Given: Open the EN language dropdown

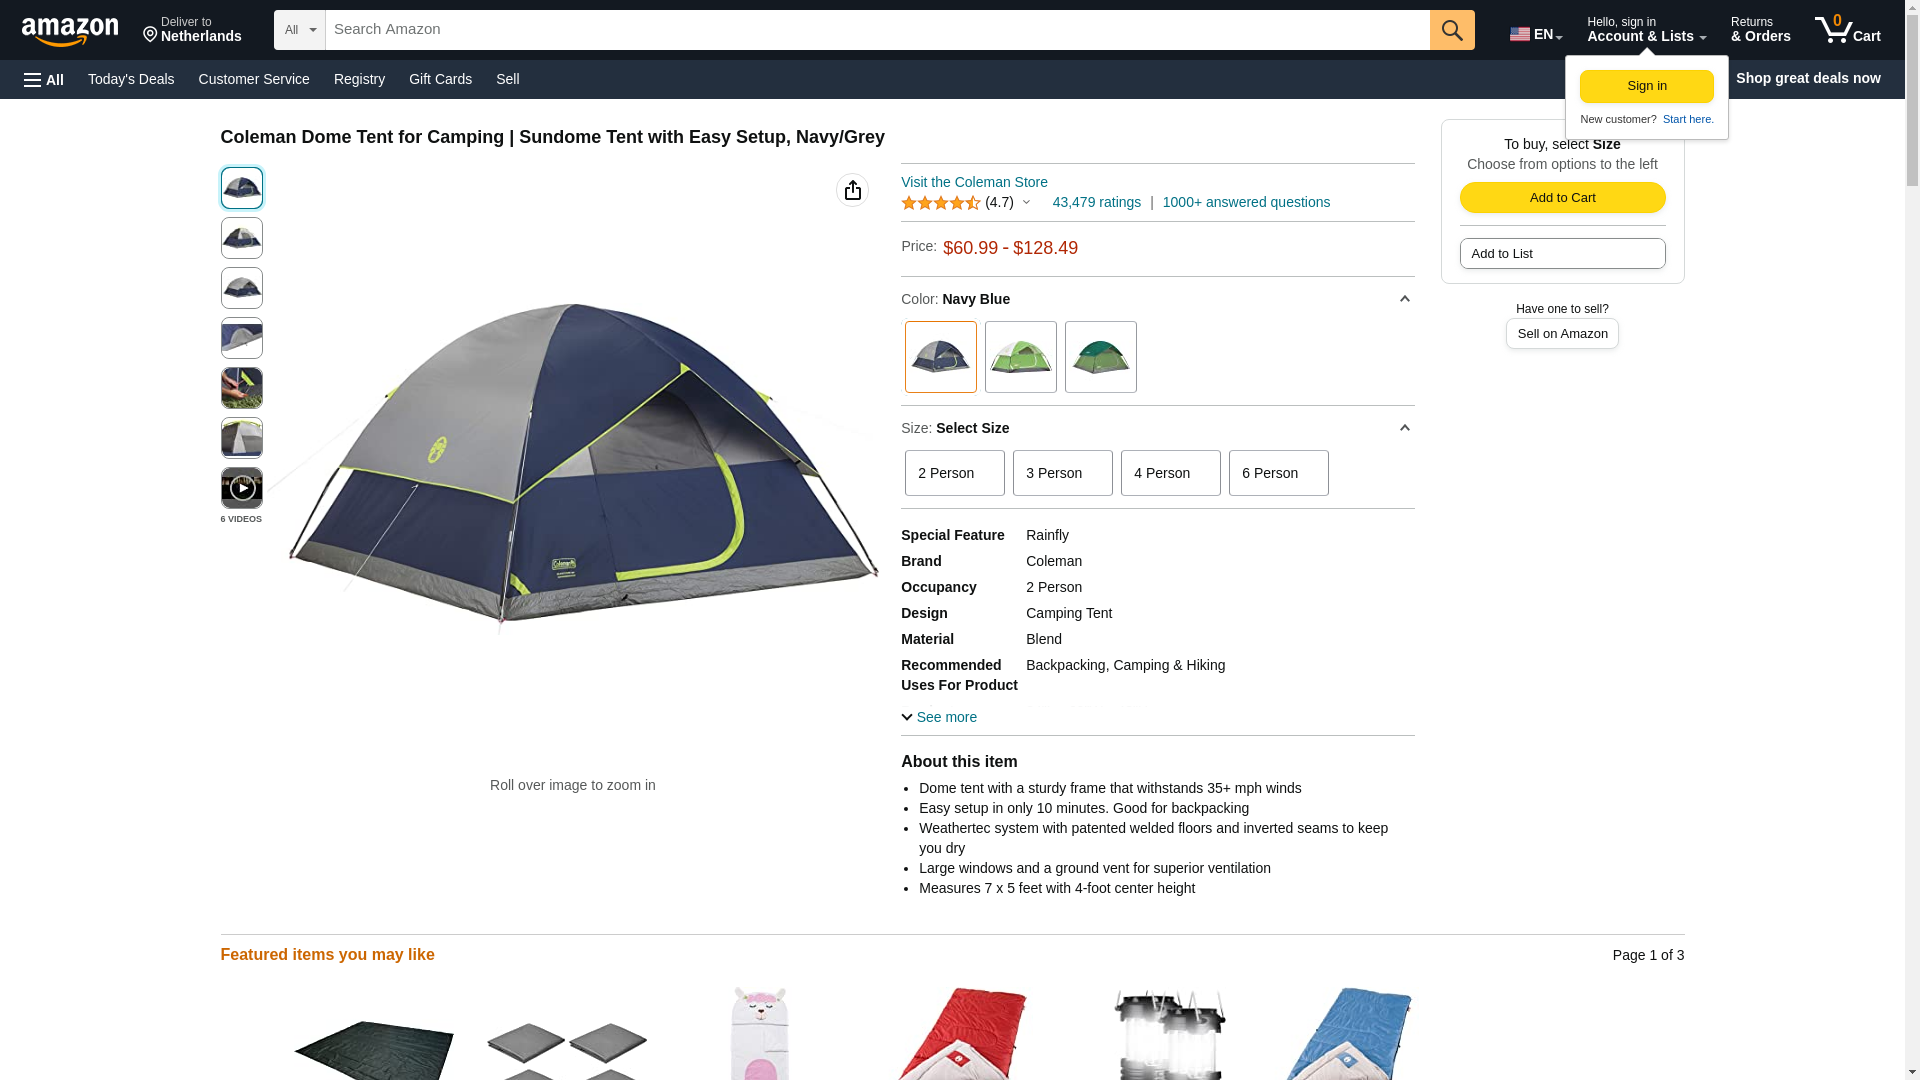Looking at the screenshot, I should point(1536,34).
